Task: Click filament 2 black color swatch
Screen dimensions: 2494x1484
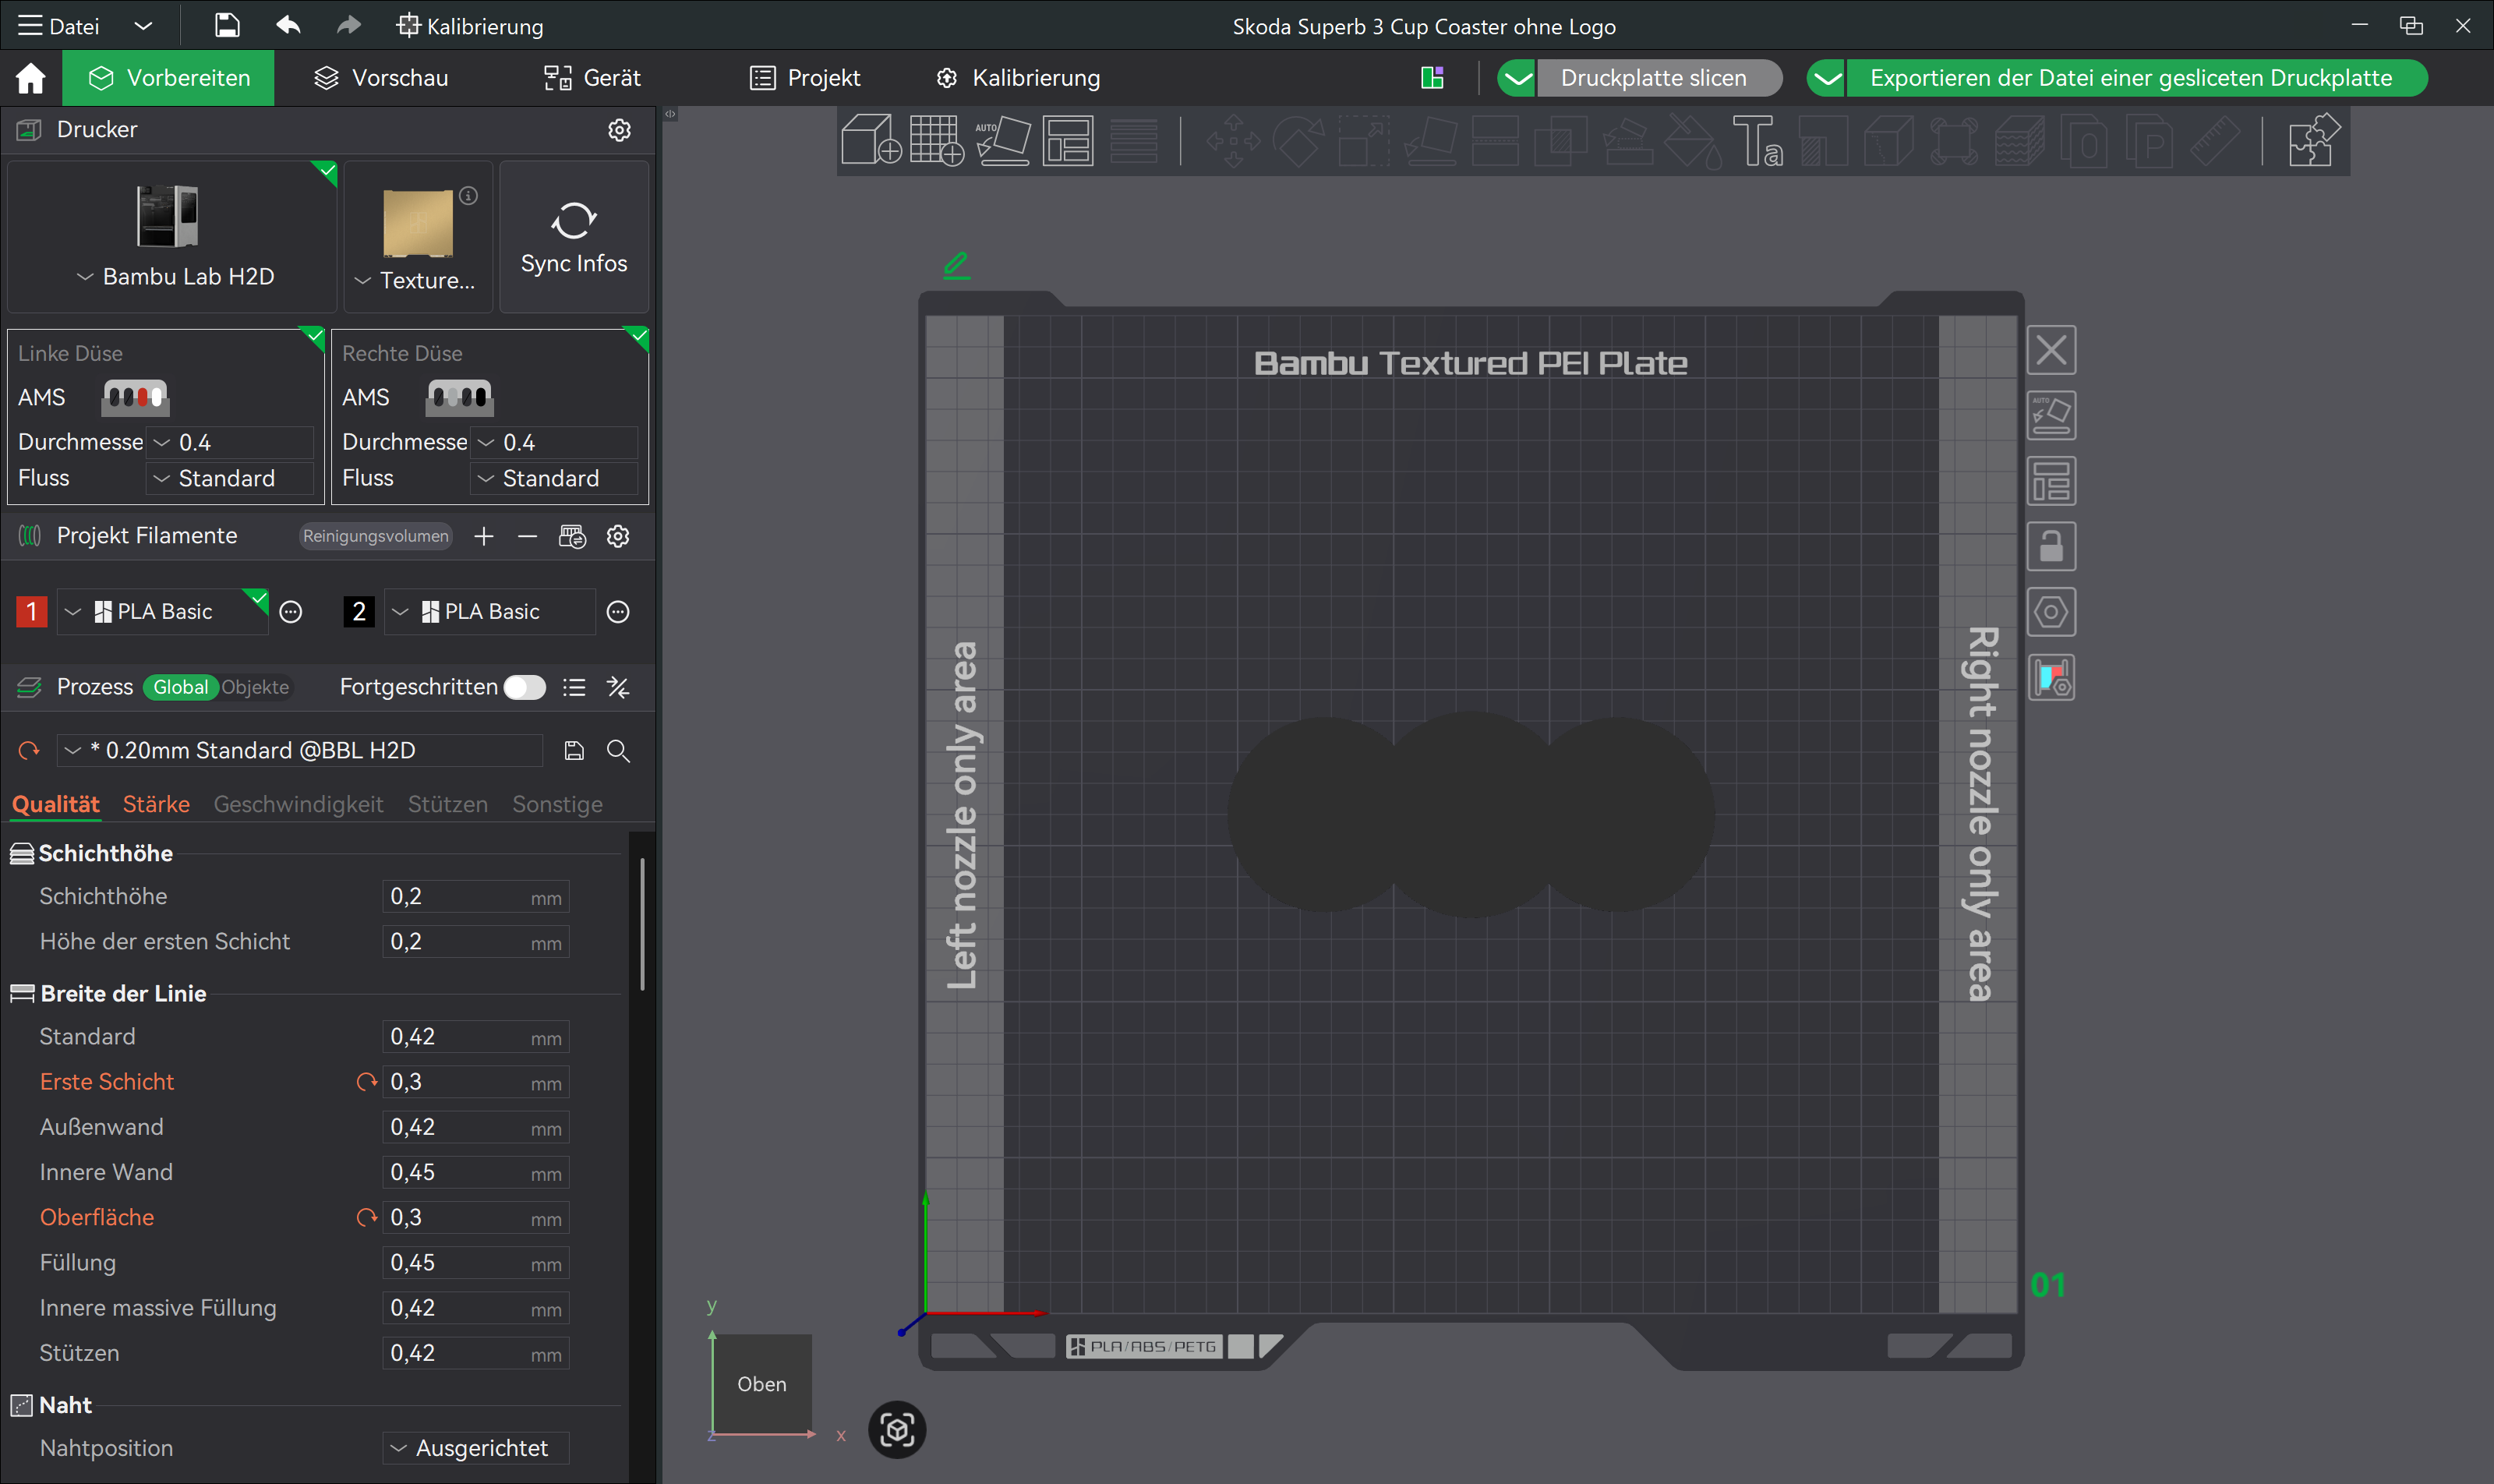Action: tap(359, 612)
